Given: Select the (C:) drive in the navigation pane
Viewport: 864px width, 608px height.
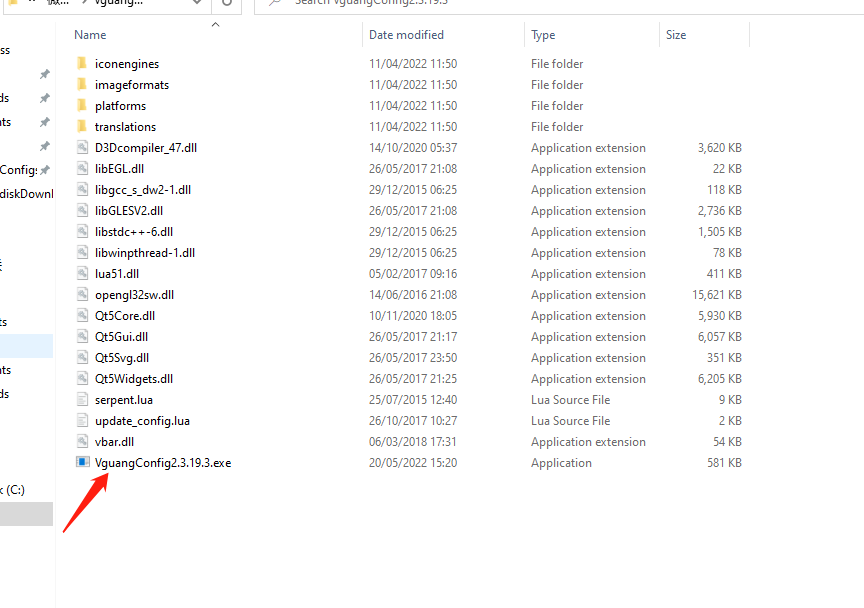Looking at the screenshot, I should click(x=16, y=490).
